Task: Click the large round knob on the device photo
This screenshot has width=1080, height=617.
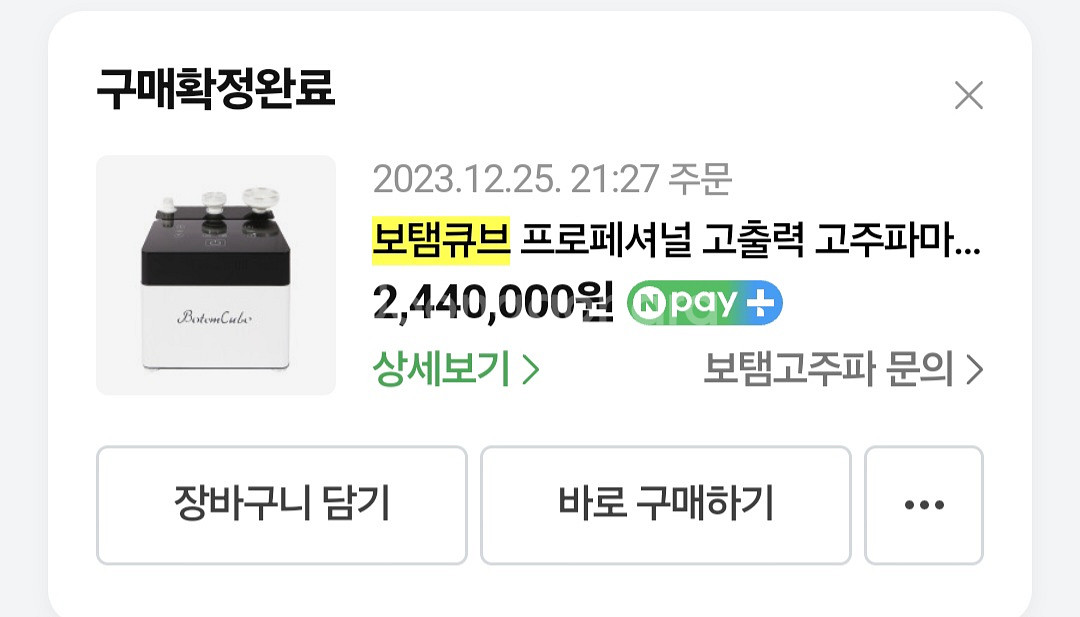Action: point(260,198)
